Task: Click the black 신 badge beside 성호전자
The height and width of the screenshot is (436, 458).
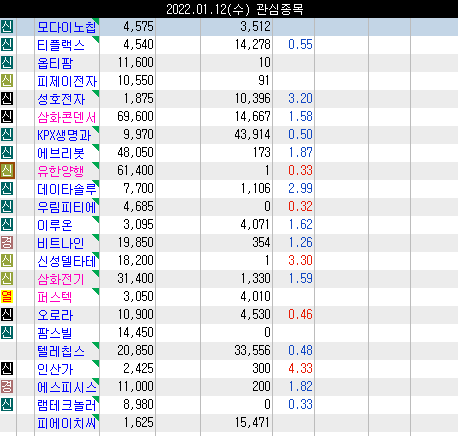Action: 7,99
